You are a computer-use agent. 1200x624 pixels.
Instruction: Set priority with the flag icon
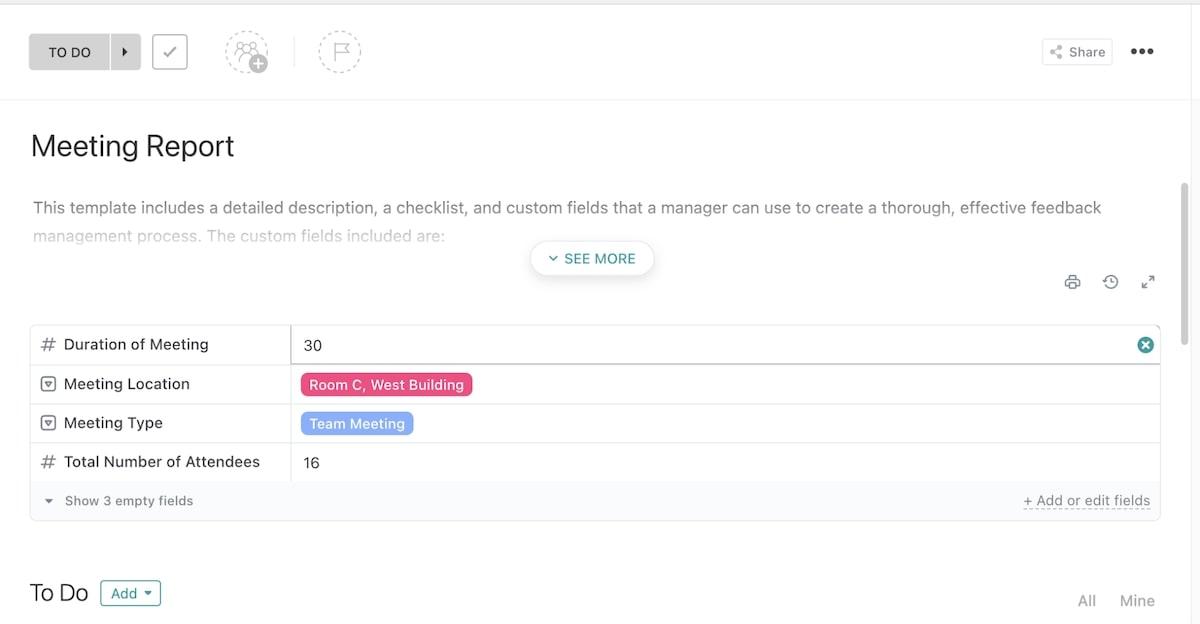coord(340,52)
